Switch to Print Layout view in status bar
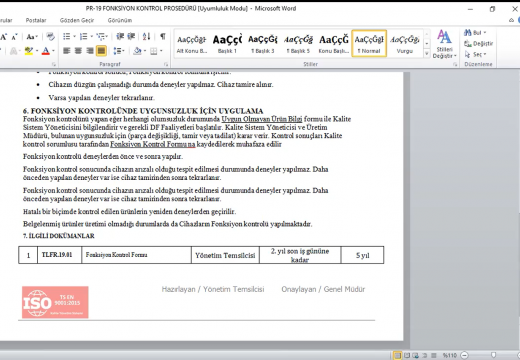The width and height of the screenshot is (520, 360). click(x=397, y=355)
